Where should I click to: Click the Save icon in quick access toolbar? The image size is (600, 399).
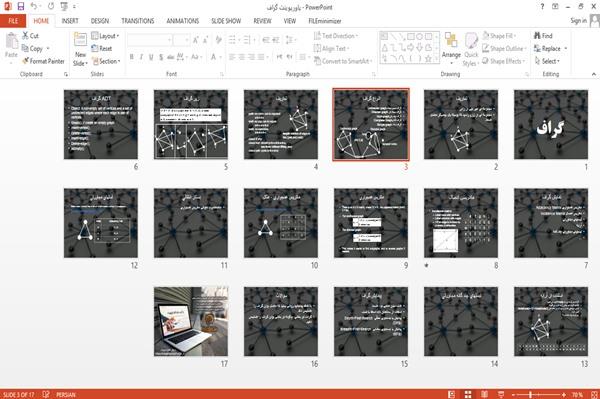[21, 7]
